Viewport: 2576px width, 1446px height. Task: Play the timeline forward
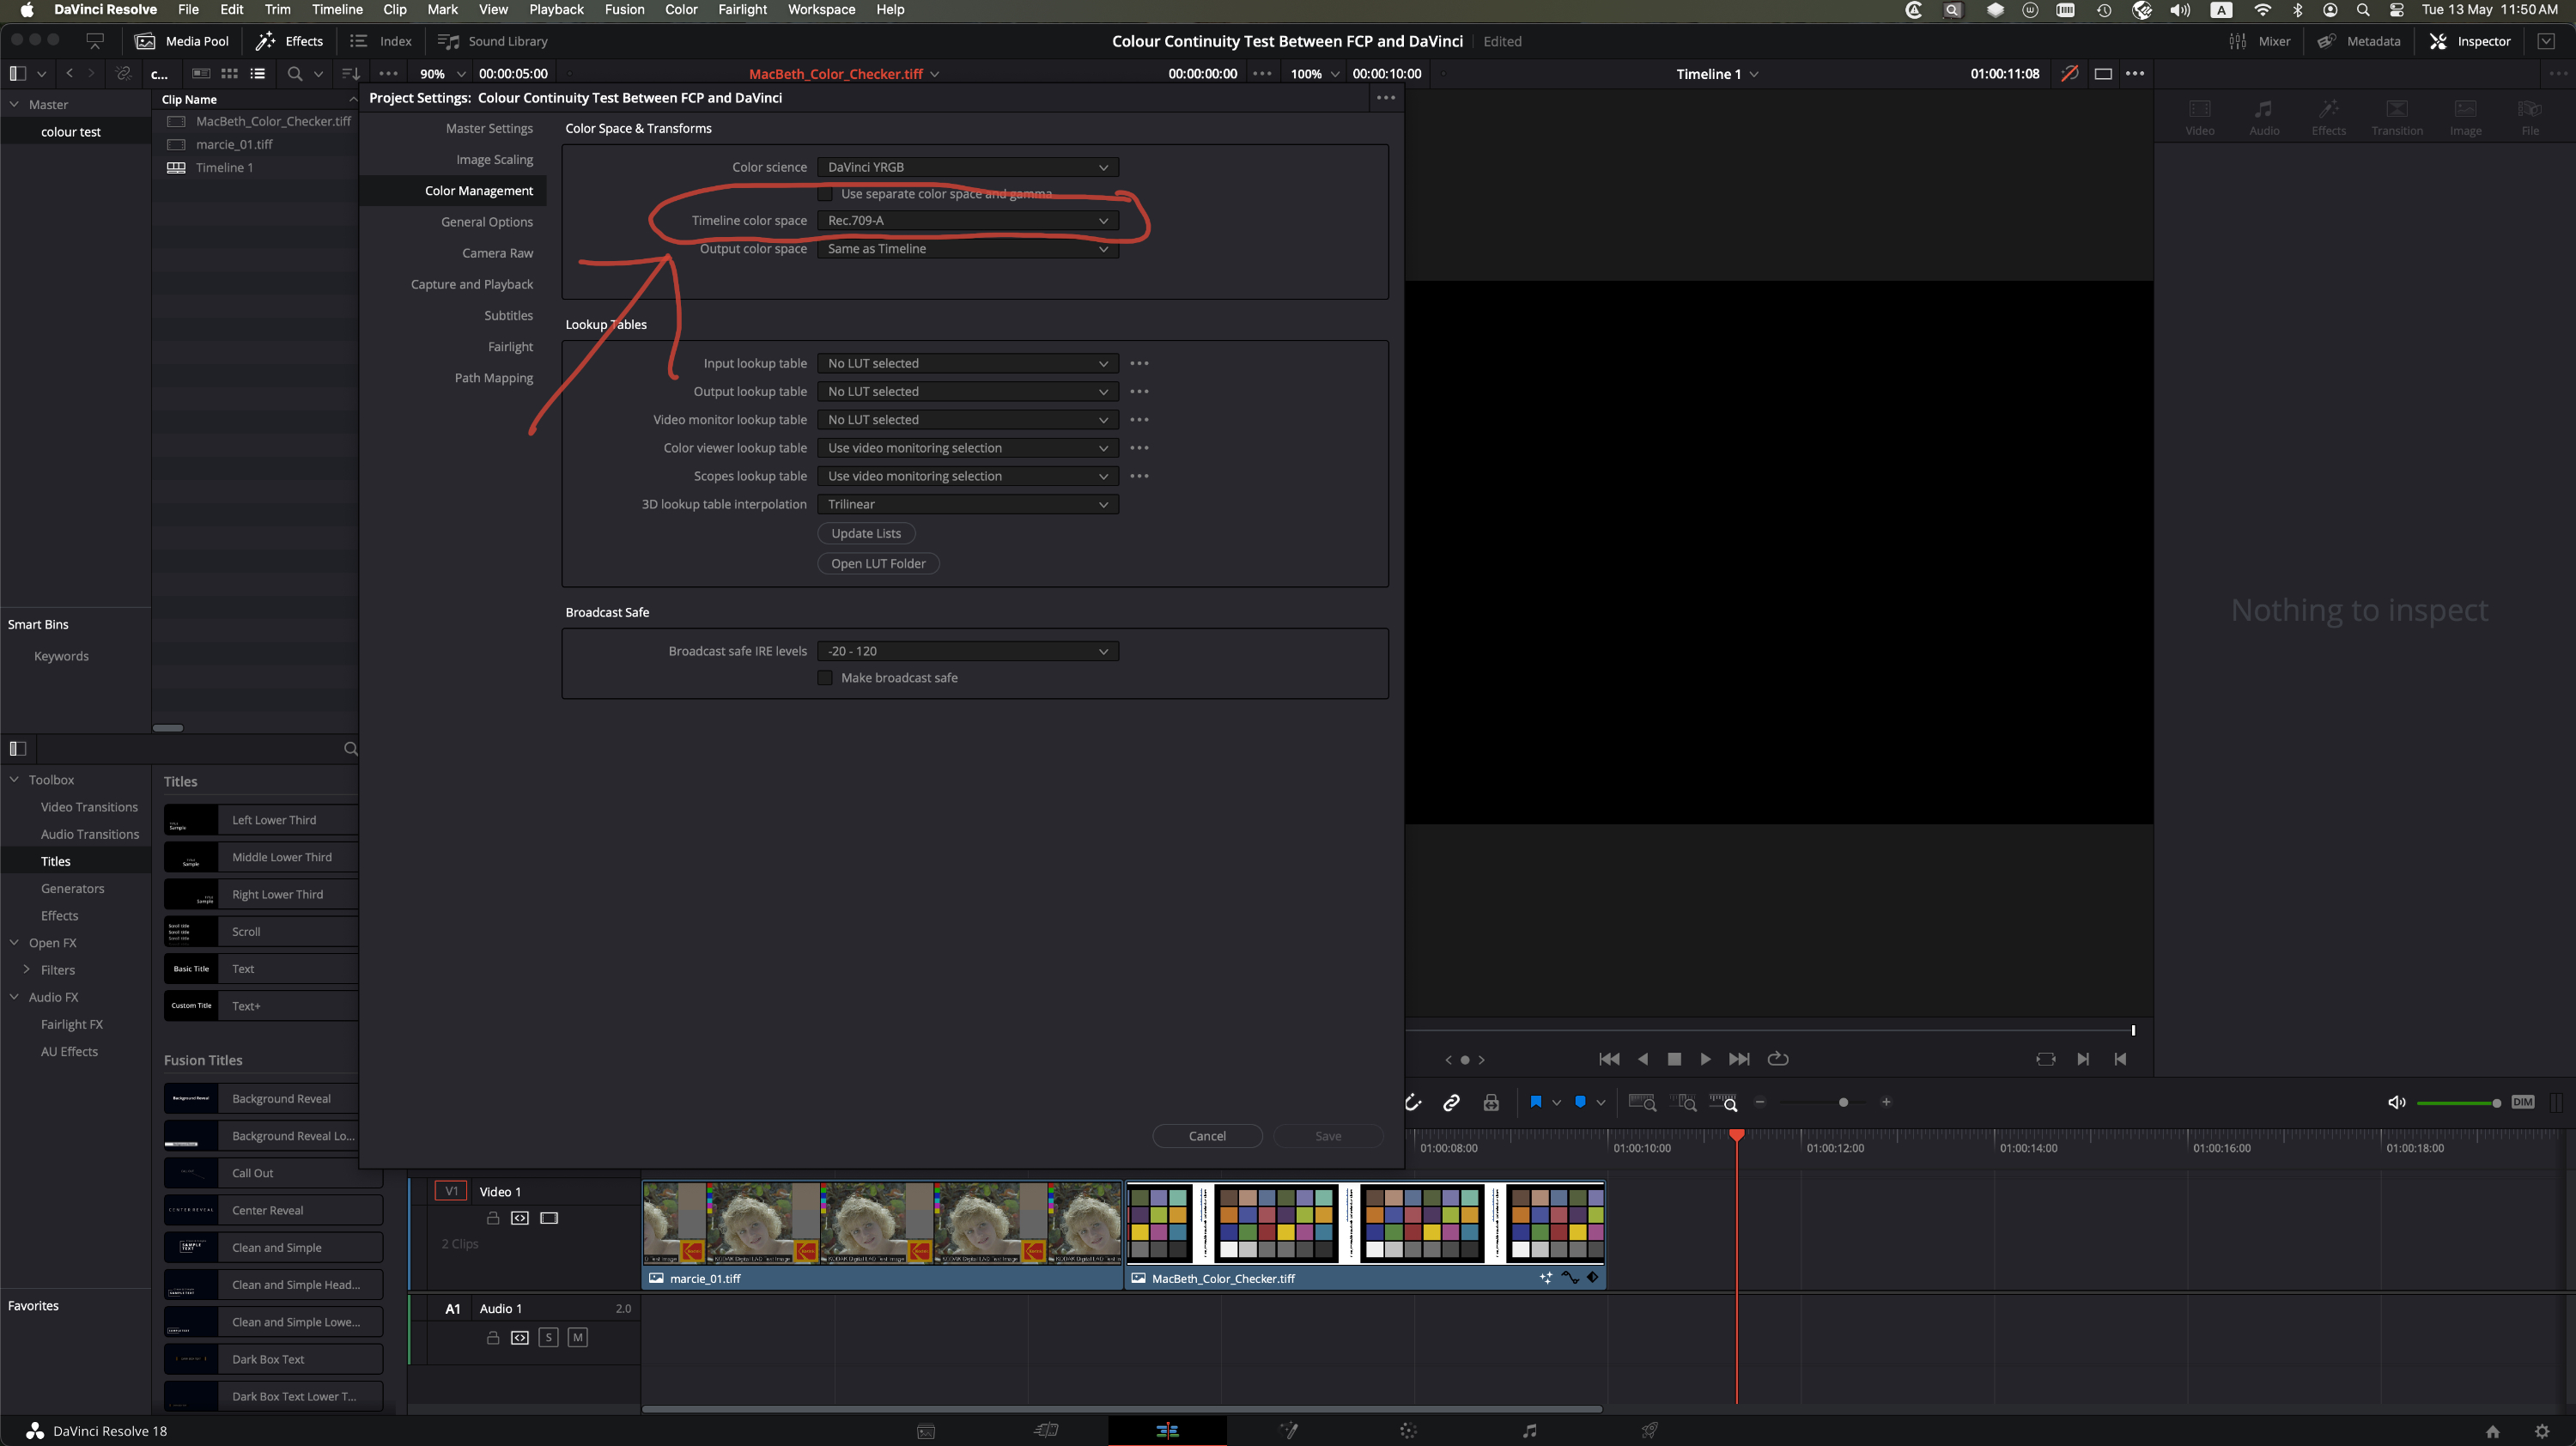click(1705, 1059)
